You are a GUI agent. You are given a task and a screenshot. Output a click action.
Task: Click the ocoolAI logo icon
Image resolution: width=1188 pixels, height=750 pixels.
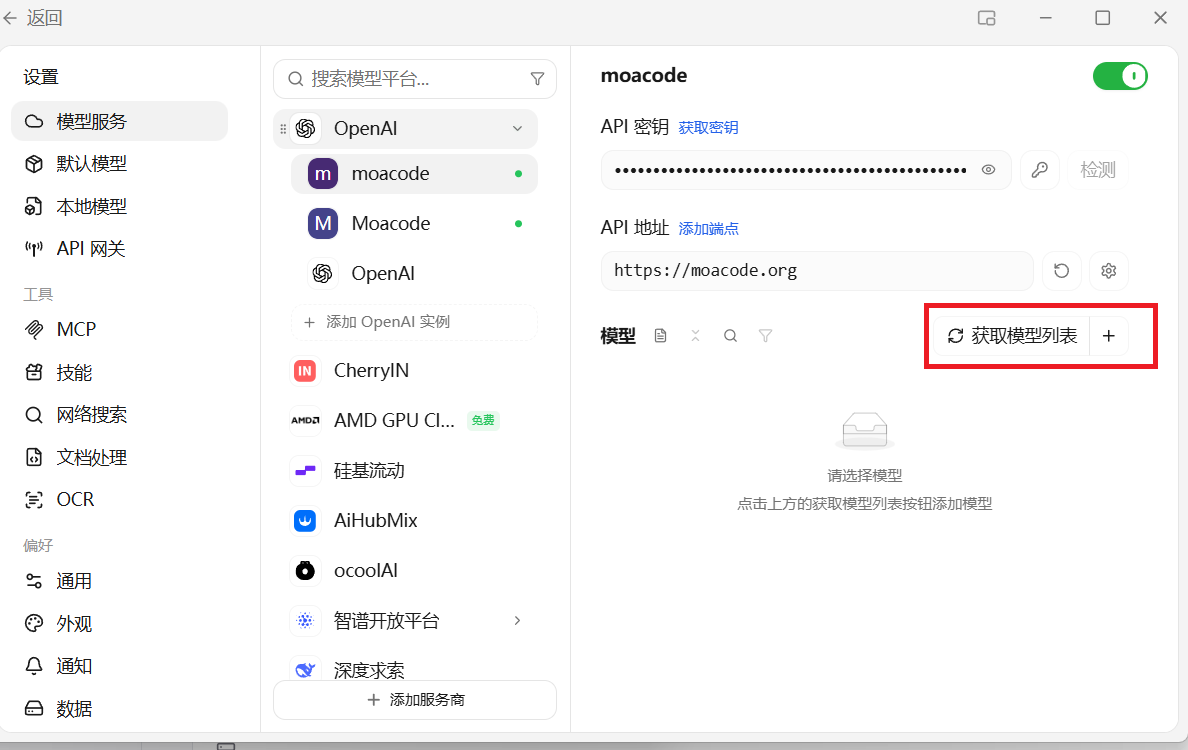pos(305,570)
